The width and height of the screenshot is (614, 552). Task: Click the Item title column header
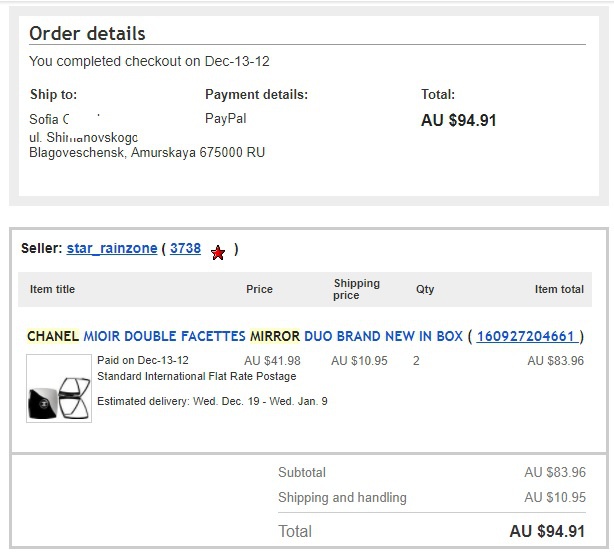tap(52, 289)
